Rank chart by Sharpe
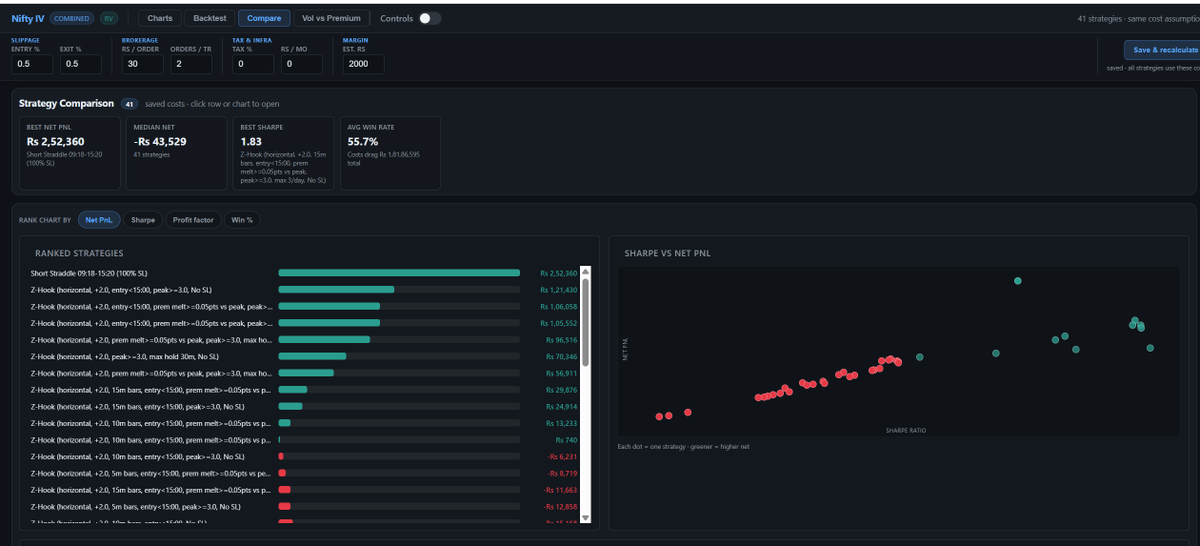The width and height of the screenshot is (1200, 546). click(x=143, y=220)
